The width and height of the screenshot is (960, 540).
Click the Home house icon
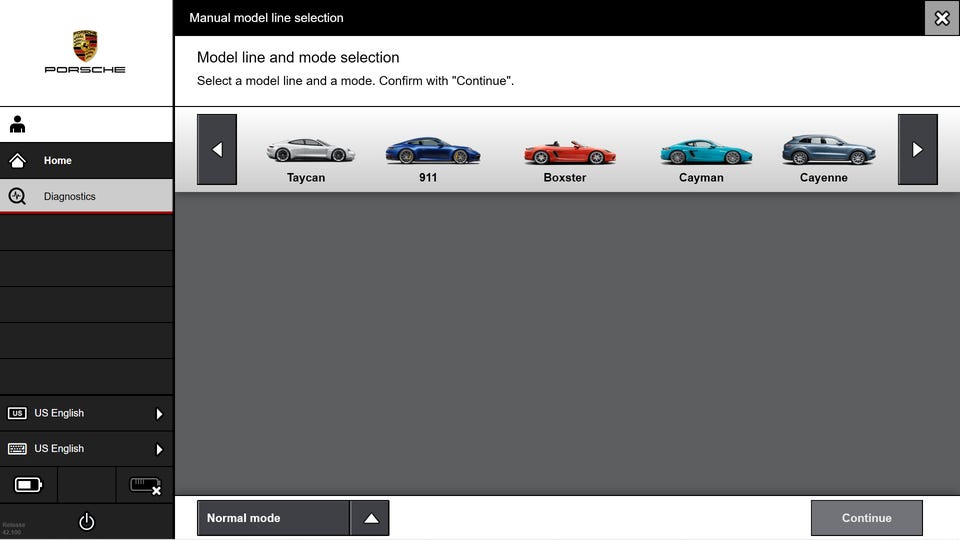pyautogui.click(x=17, y=160)
